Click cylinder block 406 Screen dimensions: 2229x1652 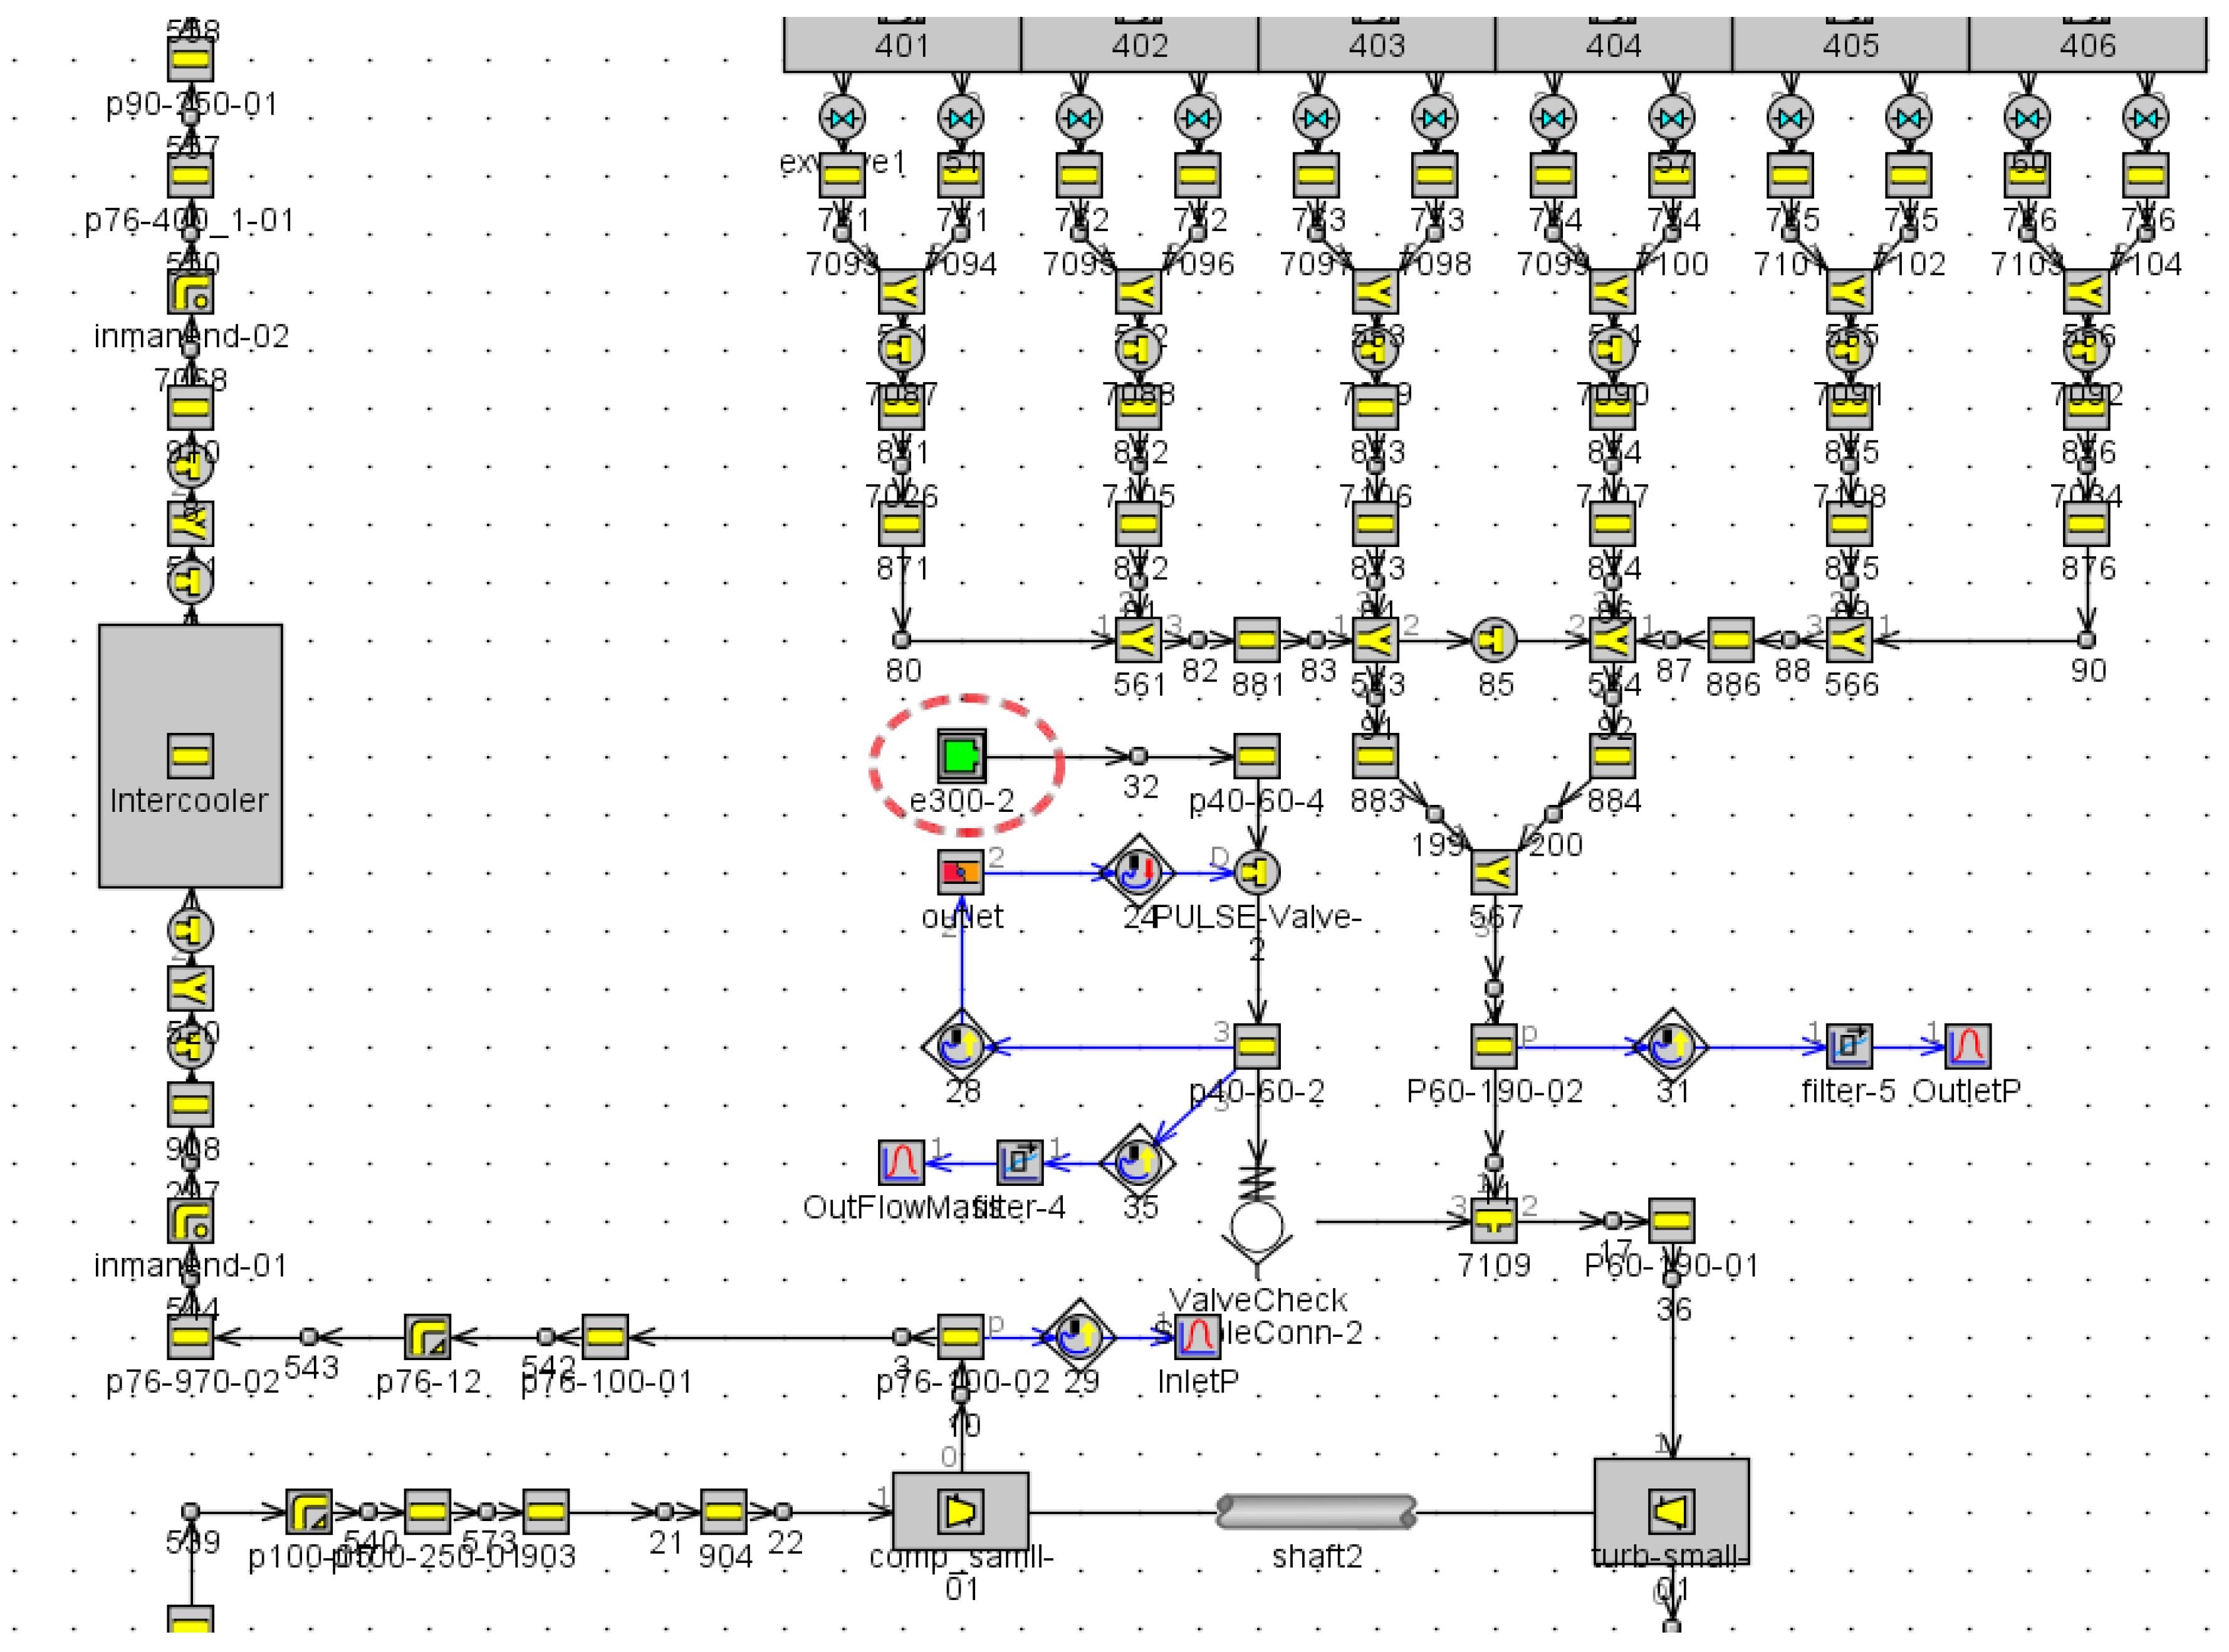click(2087, 44)
